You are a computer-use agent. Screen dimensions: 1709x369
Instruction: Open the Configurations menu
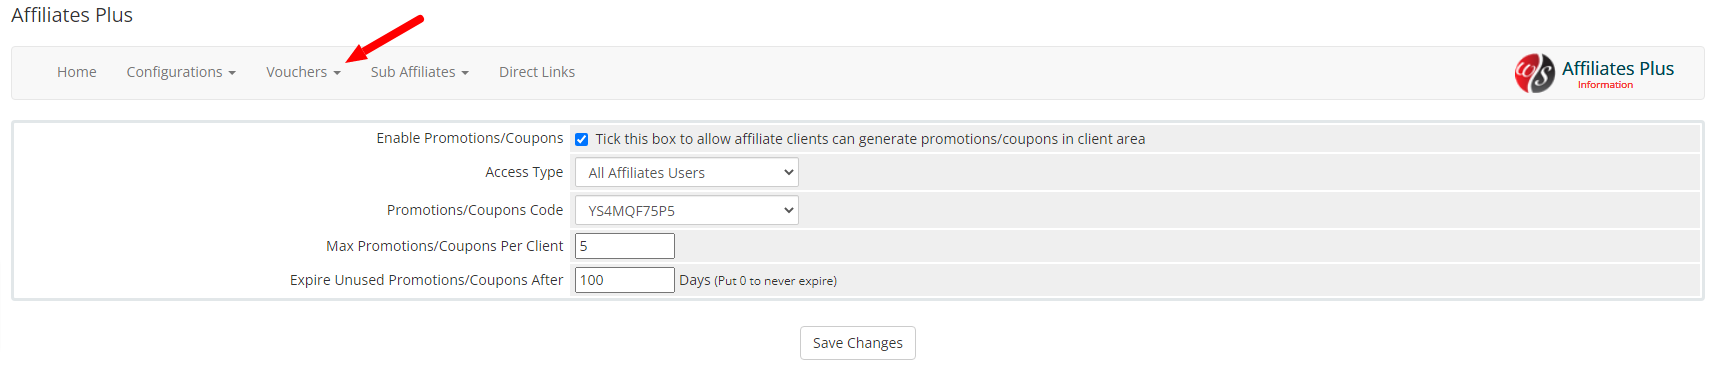tap(181, 72)
